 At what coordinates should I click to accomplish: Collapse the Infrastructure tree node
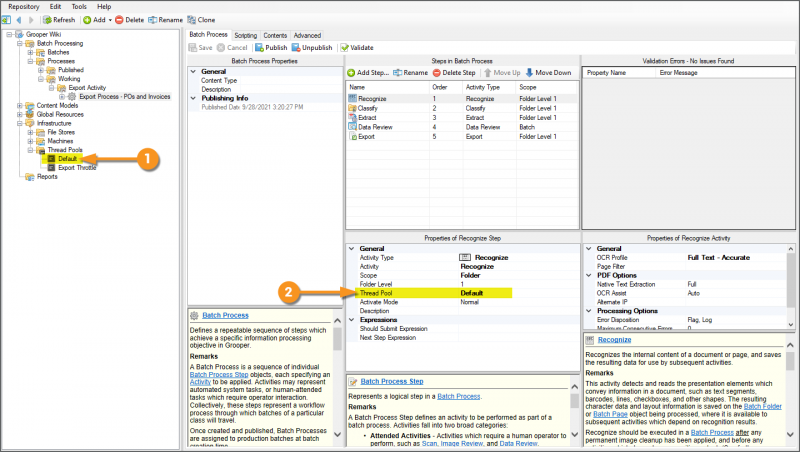[19, 123]
